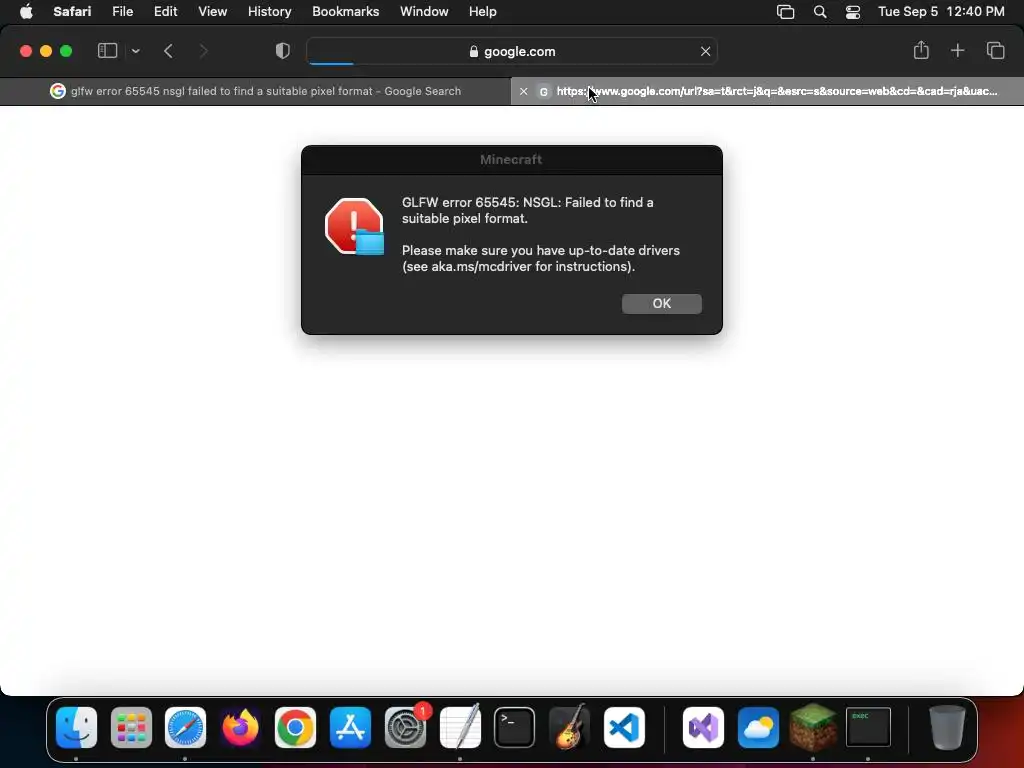Launch Visual Studio from the Dock
Viewport: 1024px width, 768px height.
tap(703, 727)
